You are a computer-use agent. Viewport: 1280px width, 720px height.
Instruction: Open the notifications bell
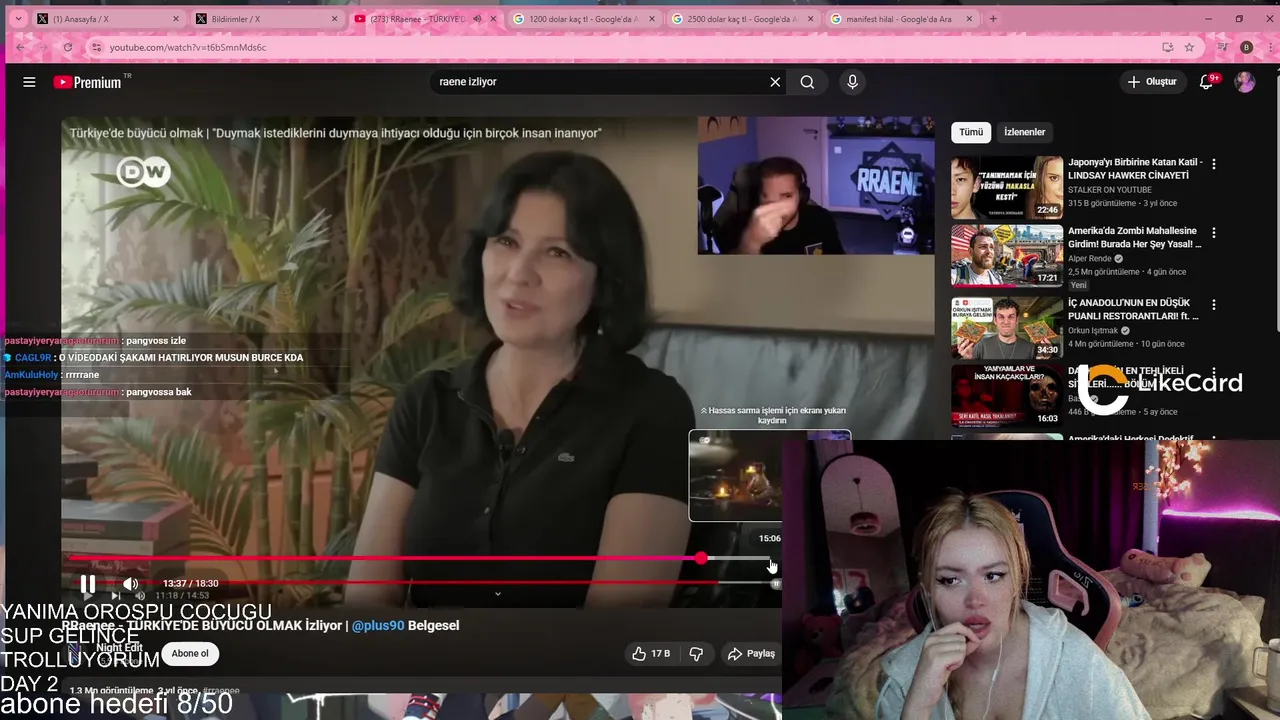point(1207,82)
